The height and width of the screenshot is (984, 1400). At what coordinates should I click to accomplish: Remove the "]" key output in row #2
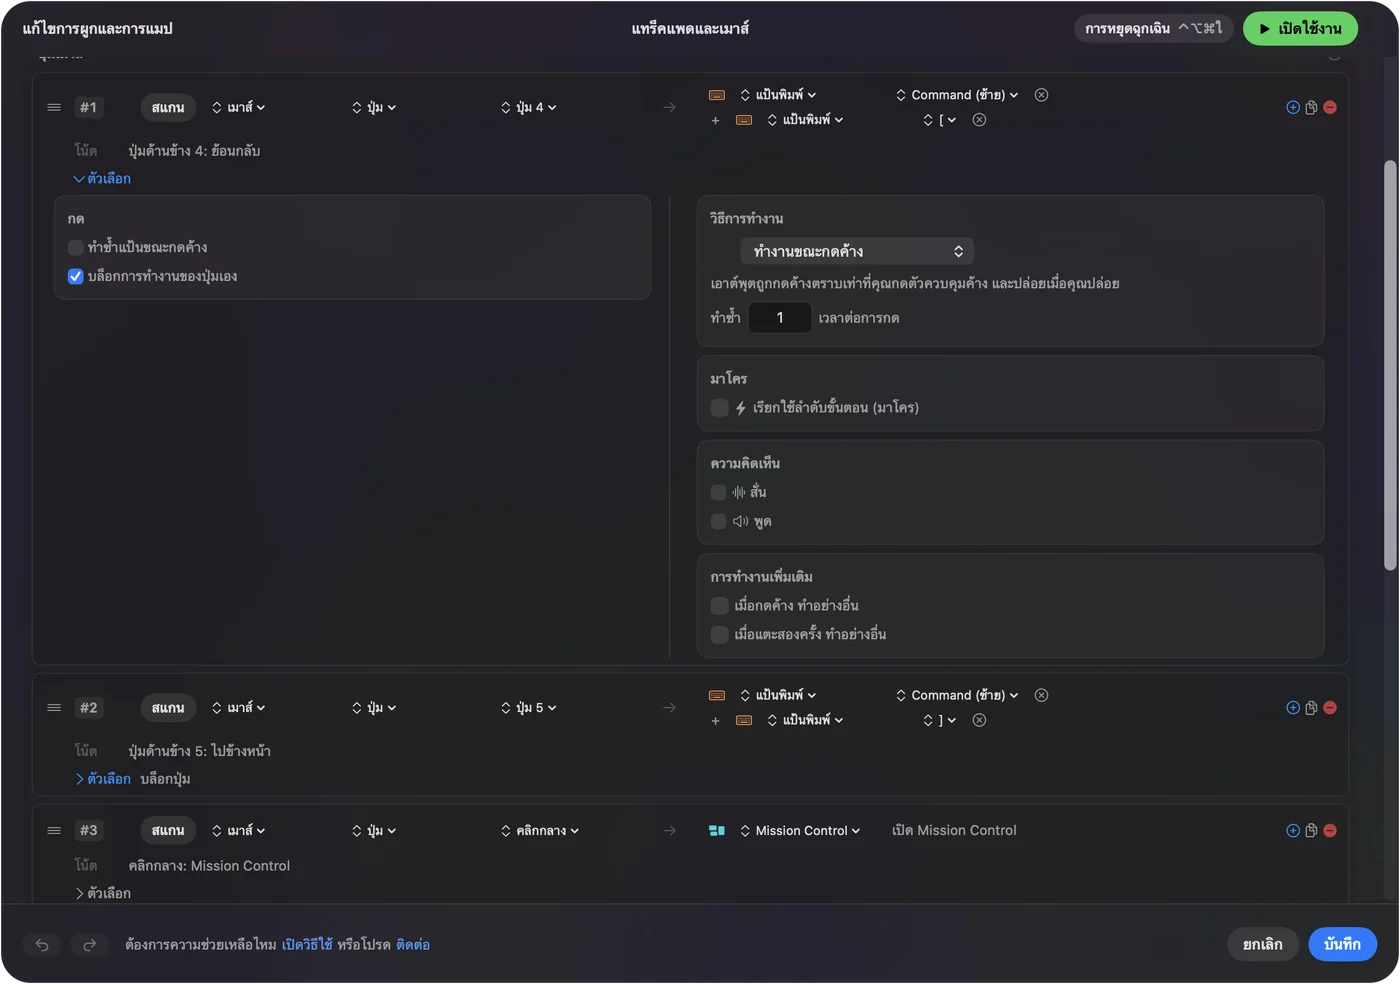[x=979, y=720]
